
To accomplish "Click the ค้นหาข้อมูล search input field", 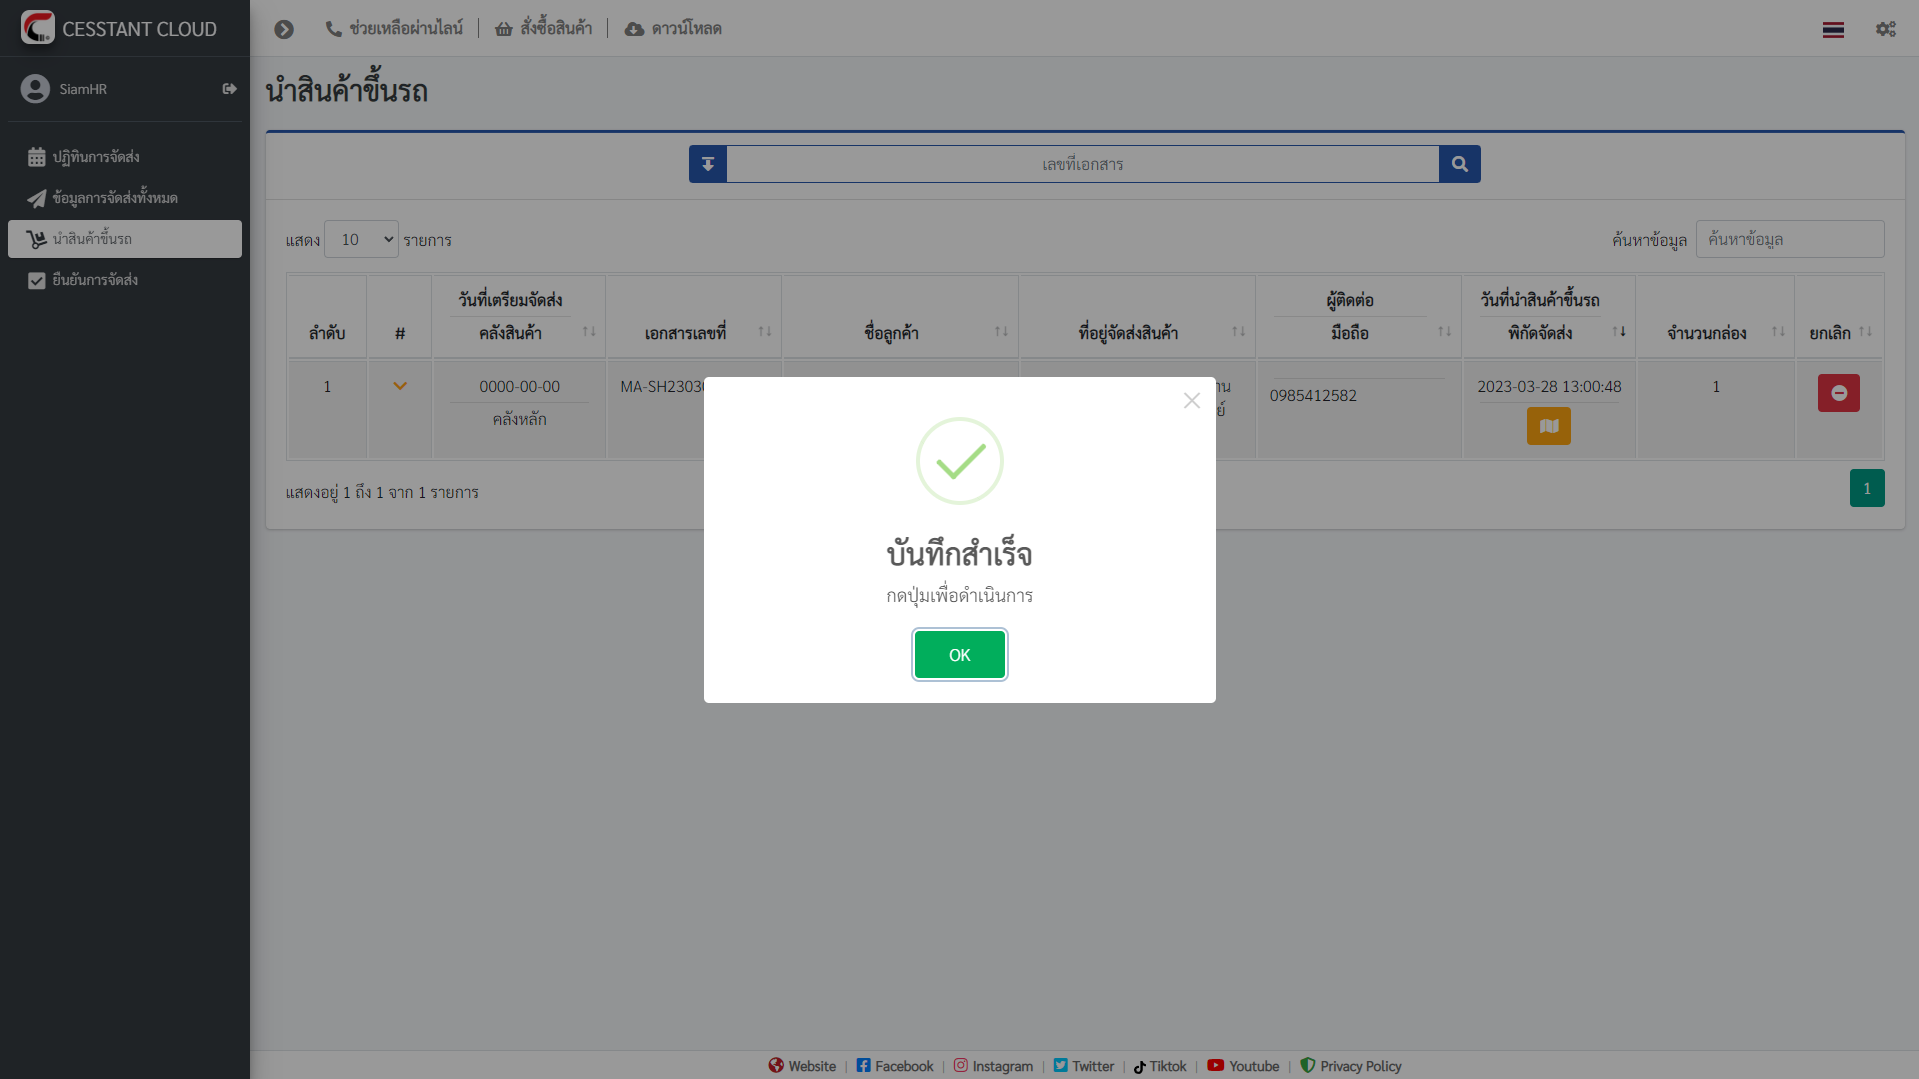I will (x=1789, y=240).
